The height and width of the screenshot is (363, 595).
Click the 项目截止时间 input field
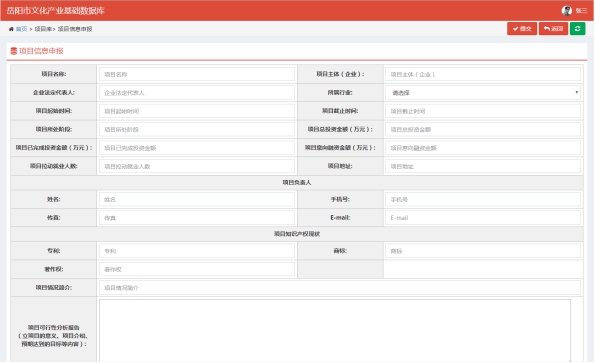(483, 111)
